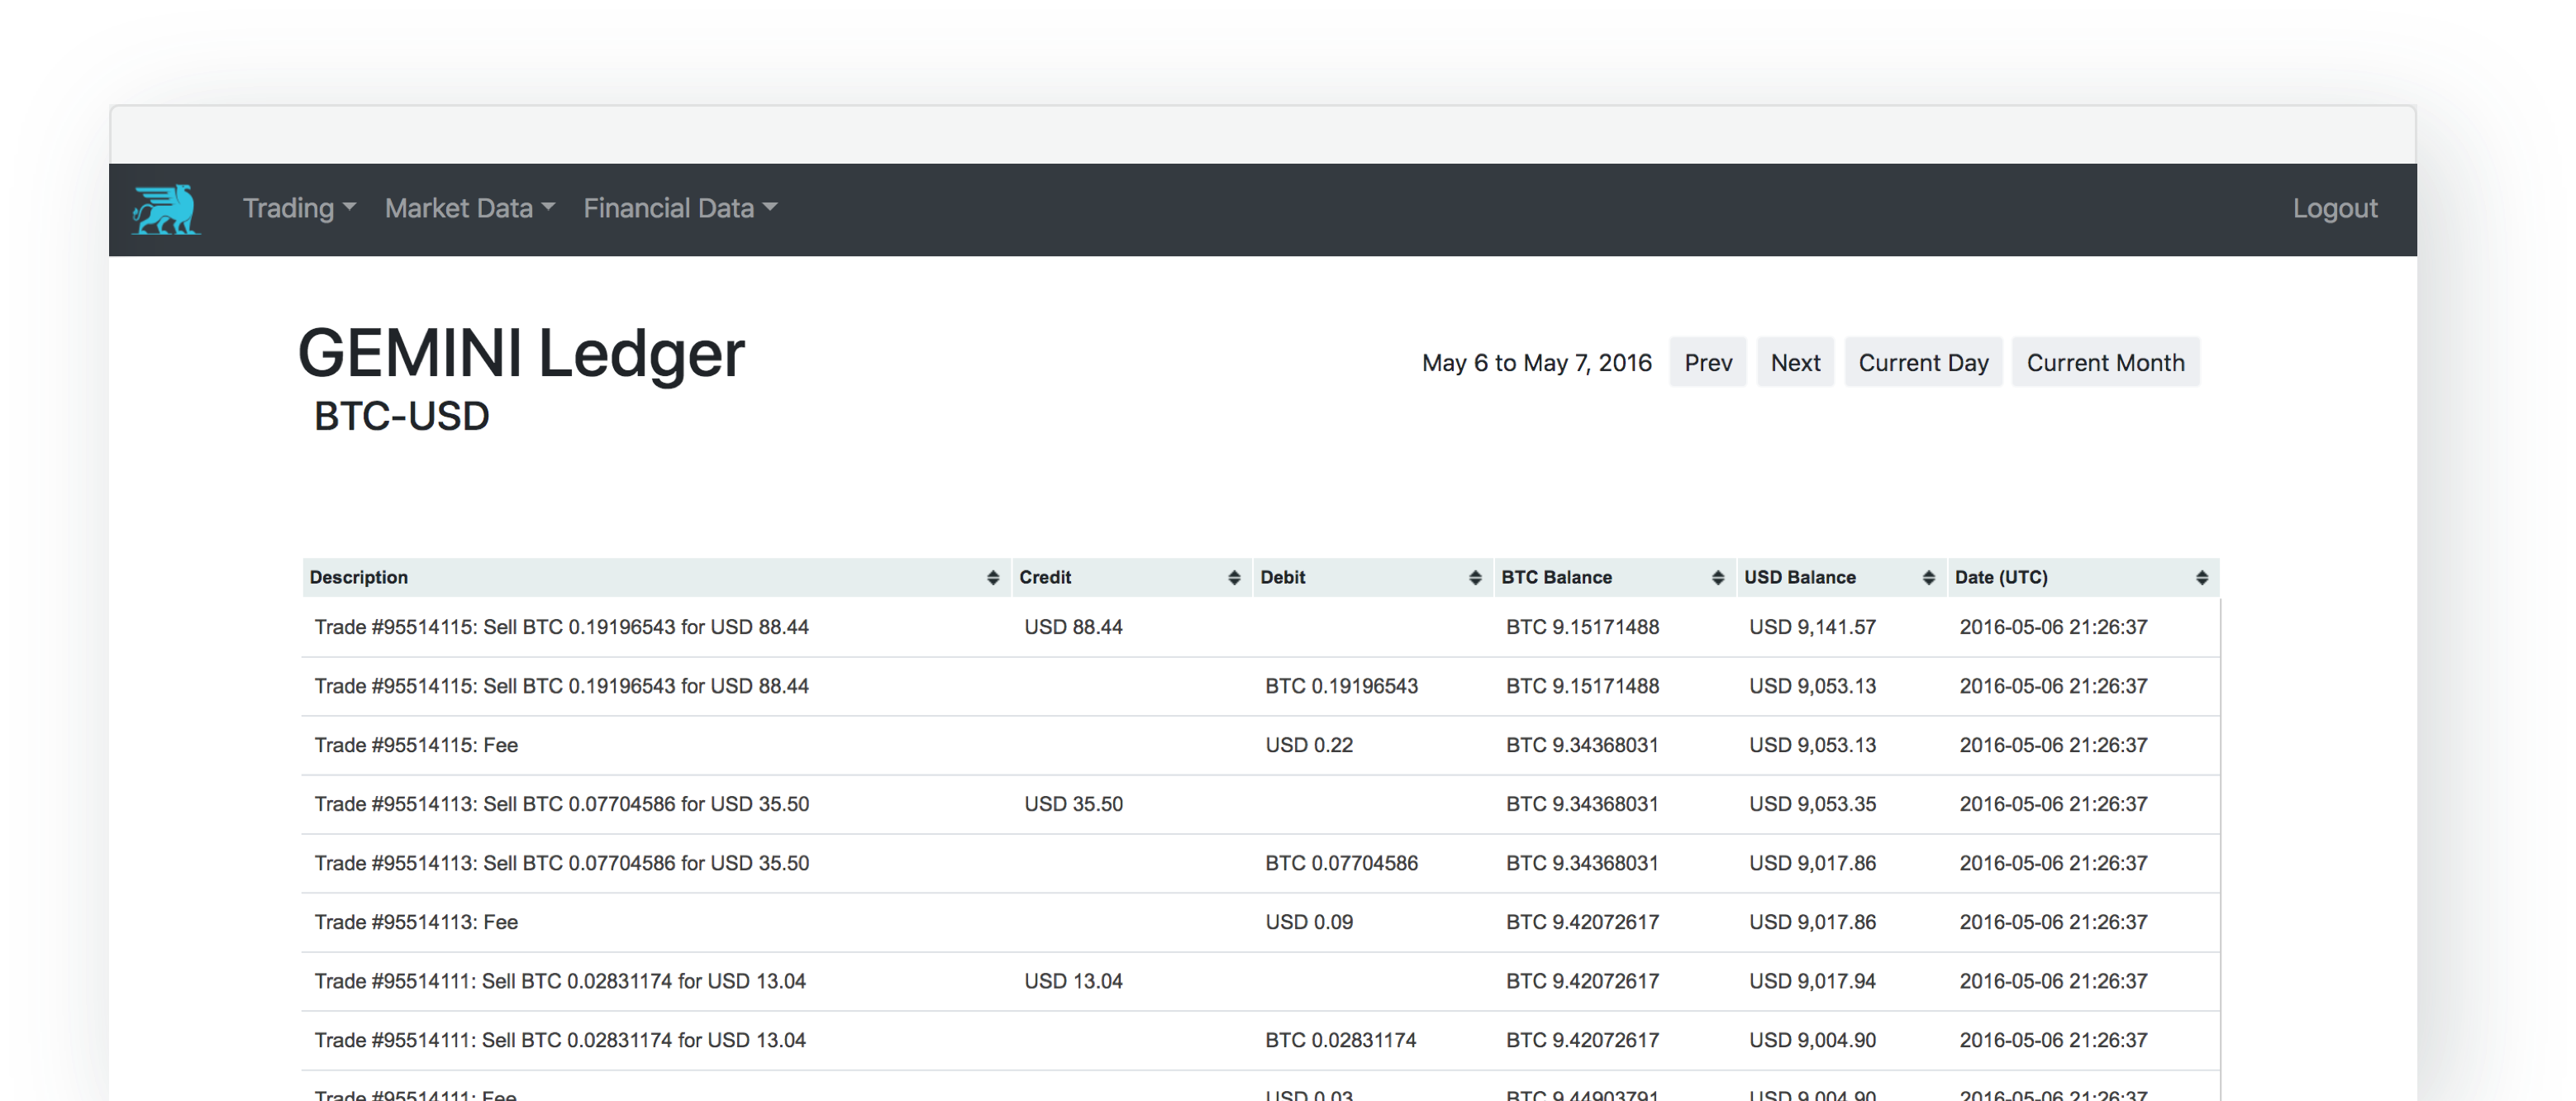This screenshot has width=2576, height=1101.
Task: Select the Current Day button
Action: pyautogui.click(x=1922, y=362)
